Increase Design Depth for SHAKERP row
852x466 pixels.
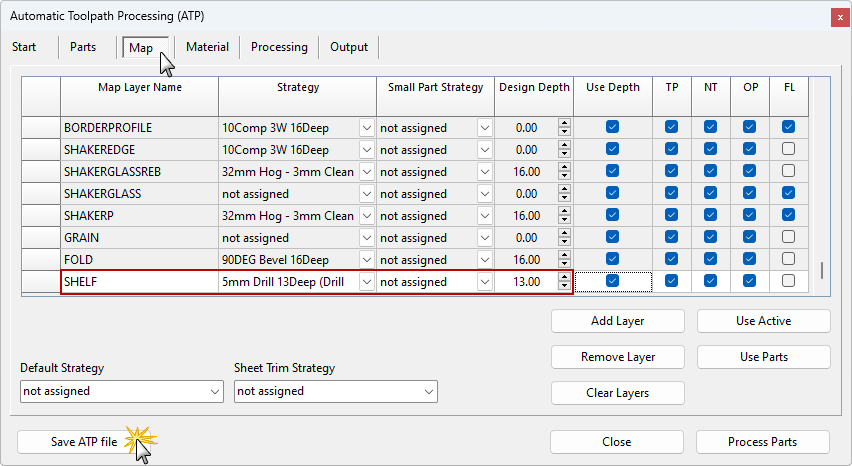564,211
